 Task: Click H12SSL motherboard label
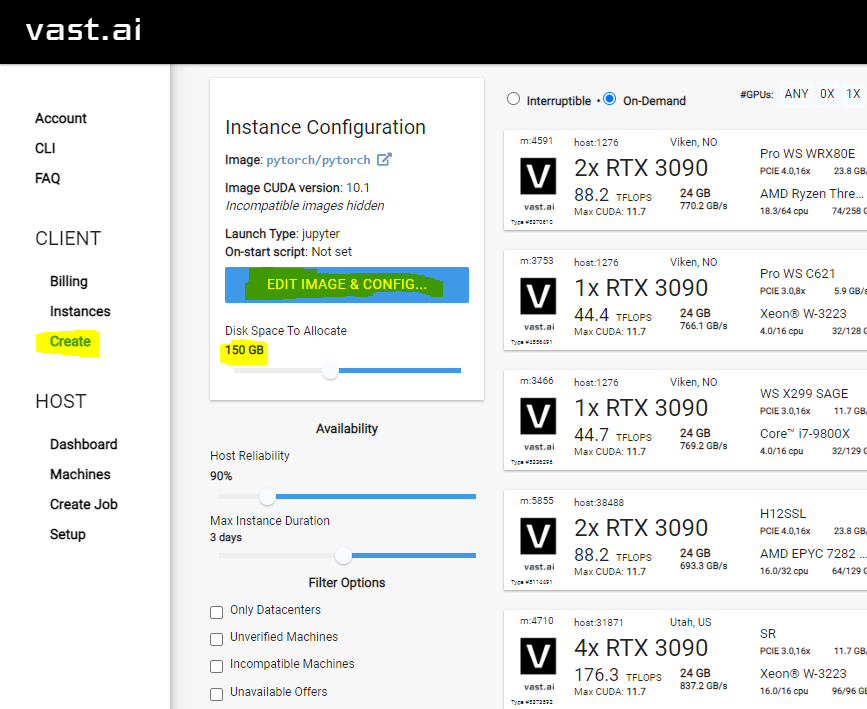point(783,514)
